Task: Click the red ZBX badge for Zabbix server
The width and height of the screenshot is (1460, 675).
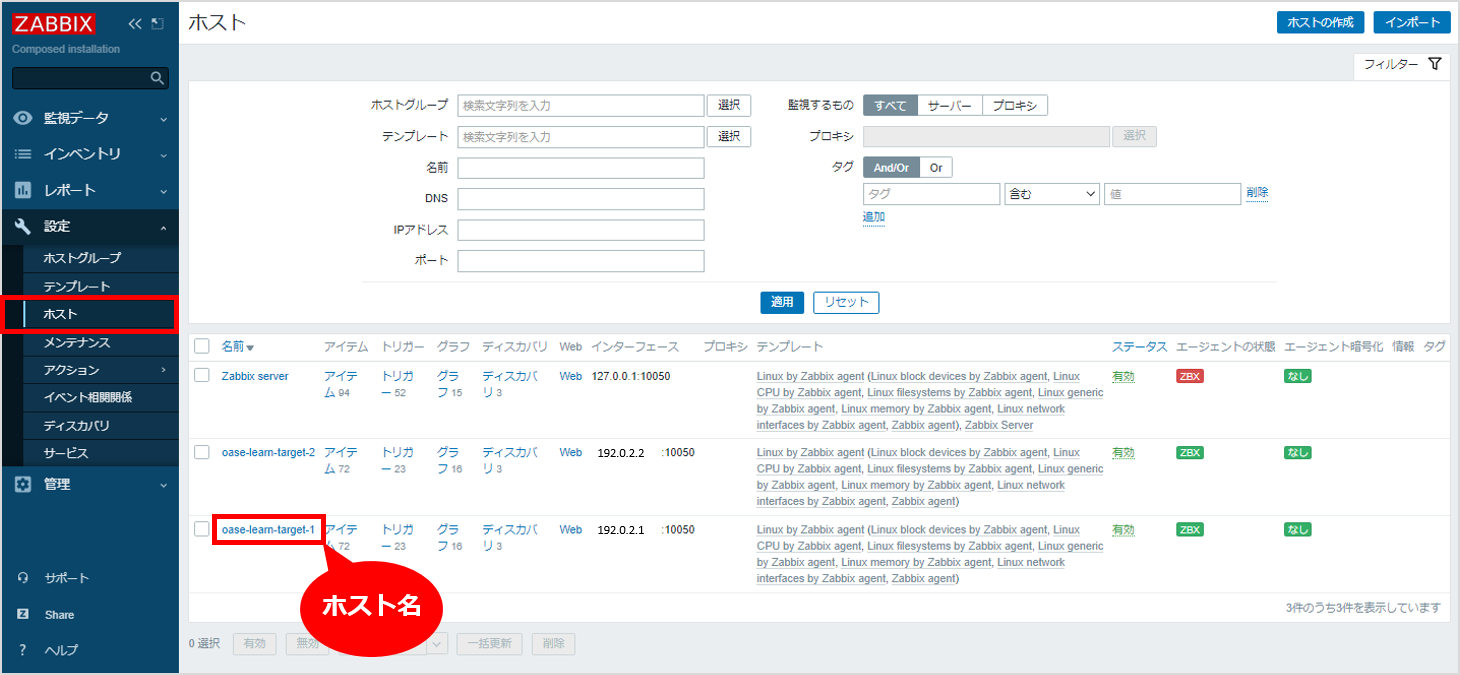Action: [x=1190, y=376]
